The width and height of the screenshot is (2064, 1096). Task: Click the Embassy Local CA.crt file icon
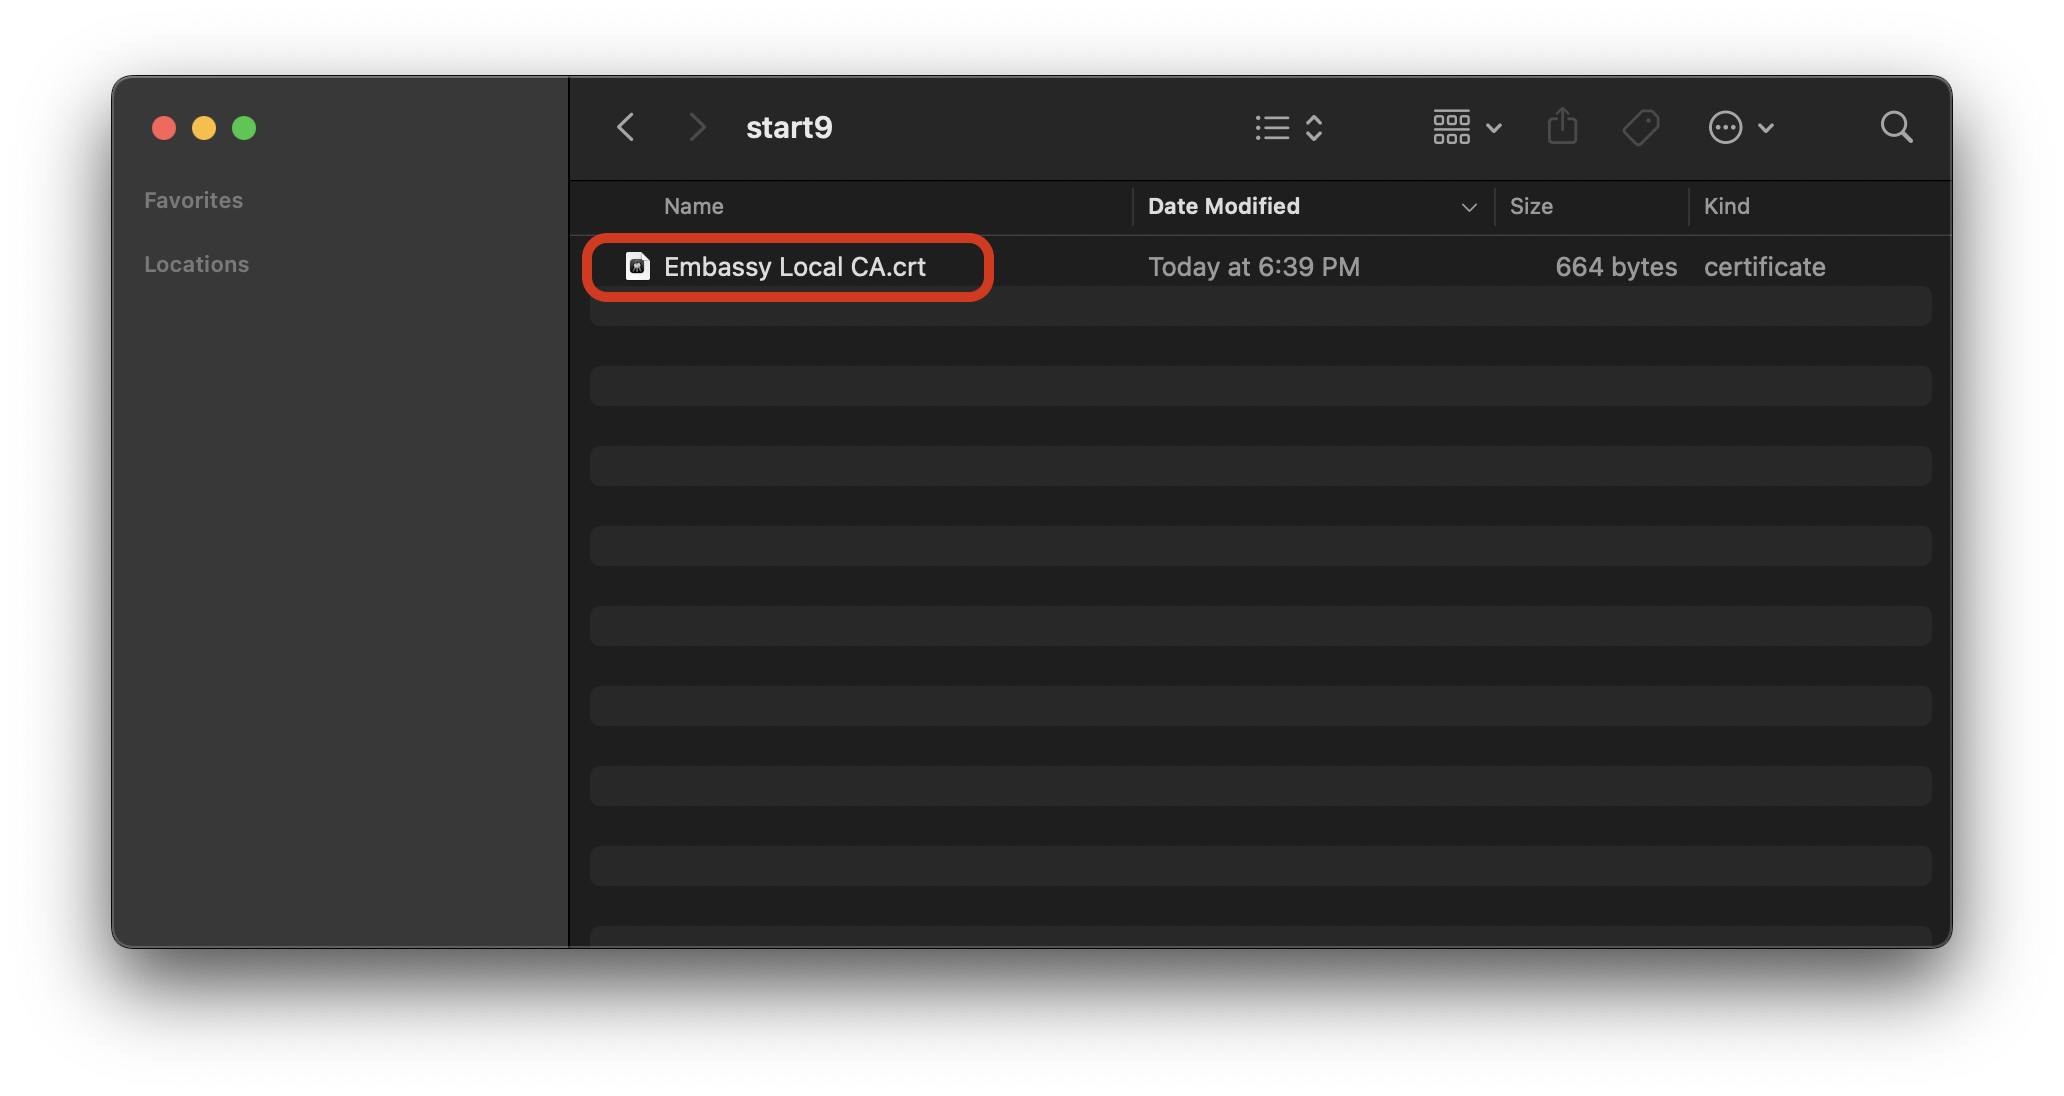pos(637,266)
